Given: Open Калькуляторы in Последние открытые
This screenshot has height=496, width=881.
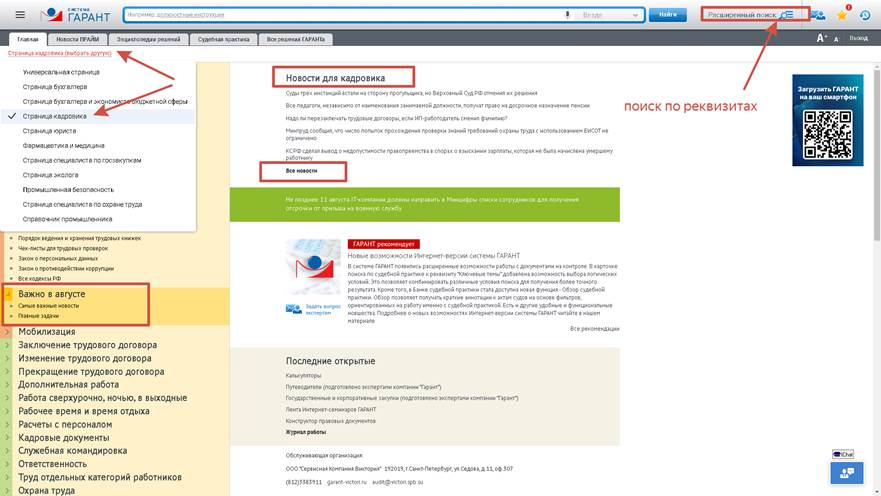Looking at the screenshot, I should (x=303, y=375).
